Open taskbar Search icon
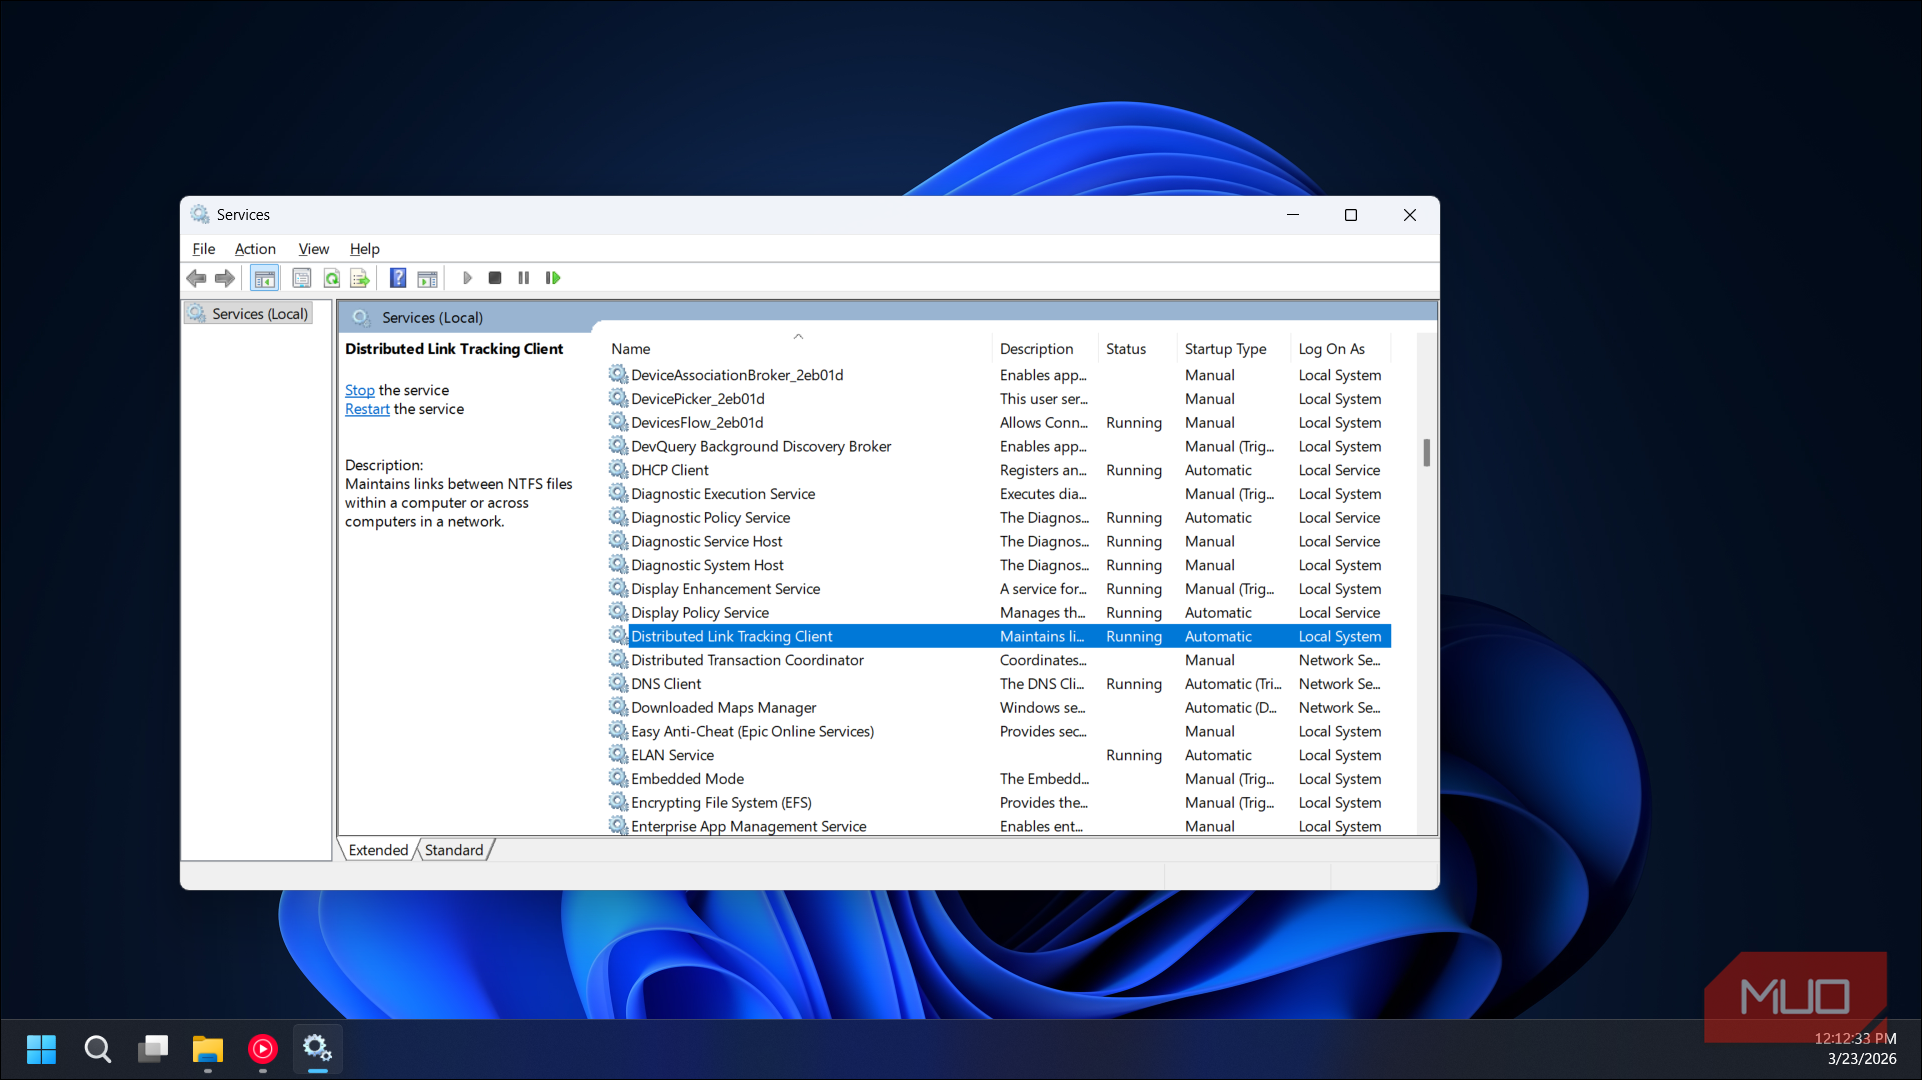 point(97,1049)
